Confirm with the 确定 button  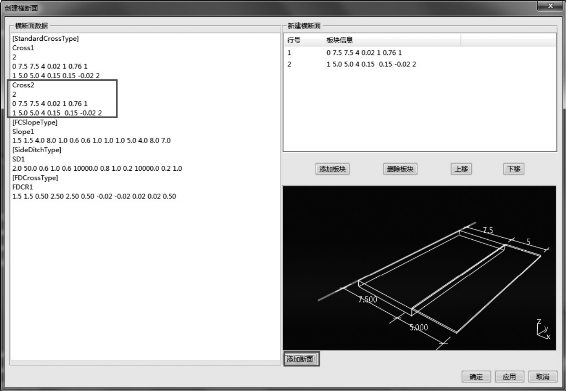[476, 377]
